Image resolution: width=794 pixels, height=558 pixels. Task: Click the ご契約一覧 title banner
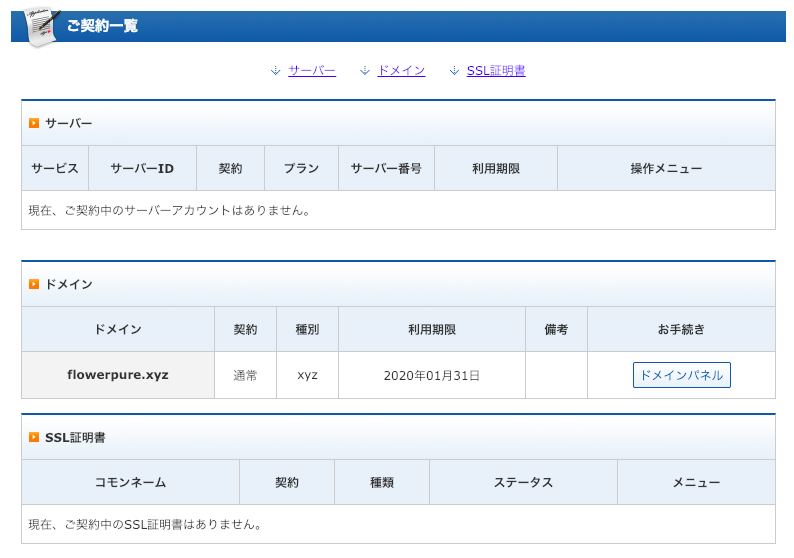399,26
